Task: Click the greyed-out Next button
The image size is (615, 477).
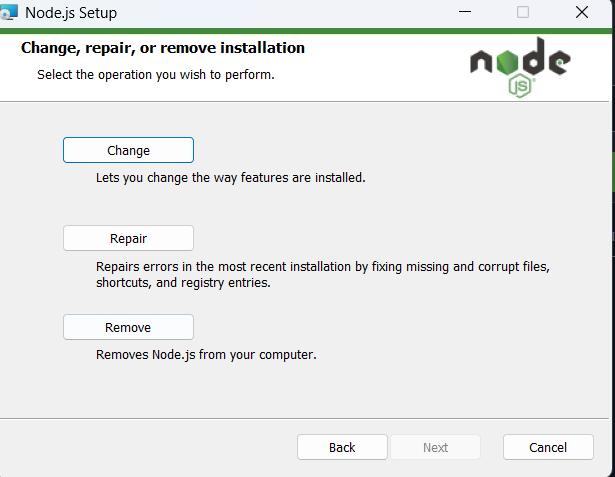Action: coord(435,447)
